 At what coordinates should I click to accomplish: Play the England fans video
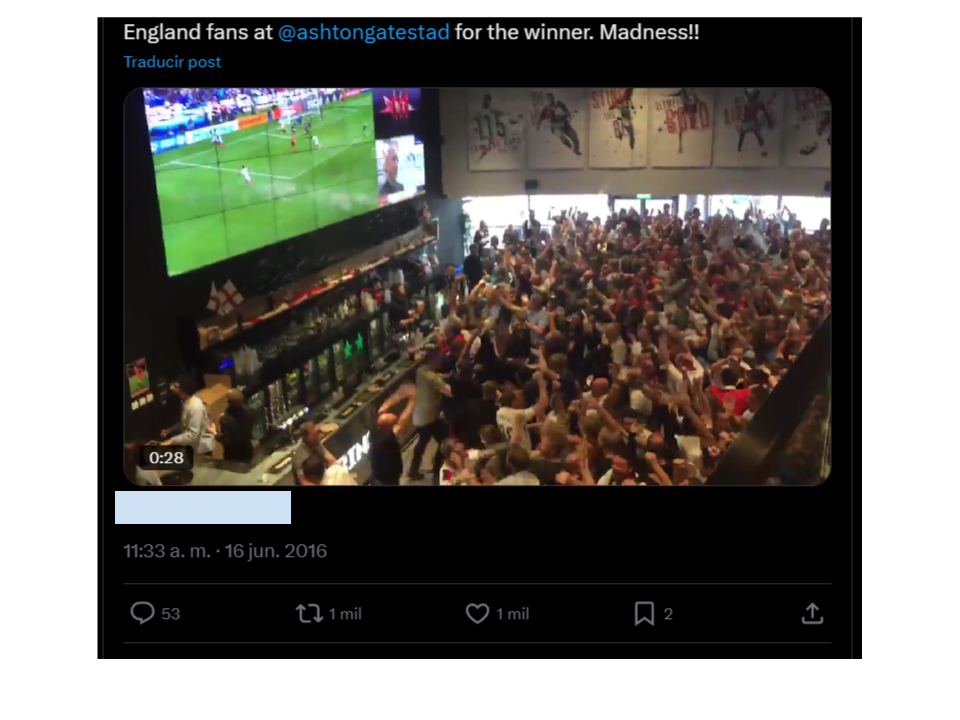coord(477,287)
